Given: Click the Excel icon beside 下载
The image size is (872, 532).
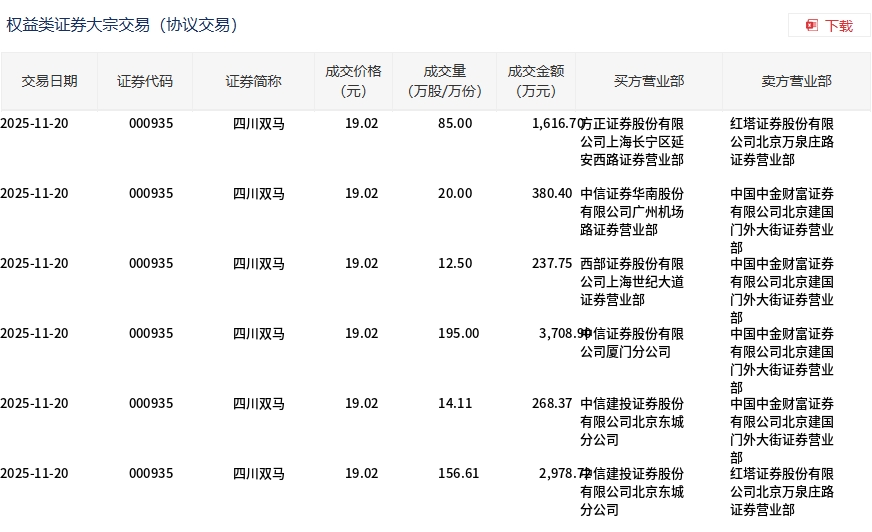Looking at the screenshot, I should point(812,26).
